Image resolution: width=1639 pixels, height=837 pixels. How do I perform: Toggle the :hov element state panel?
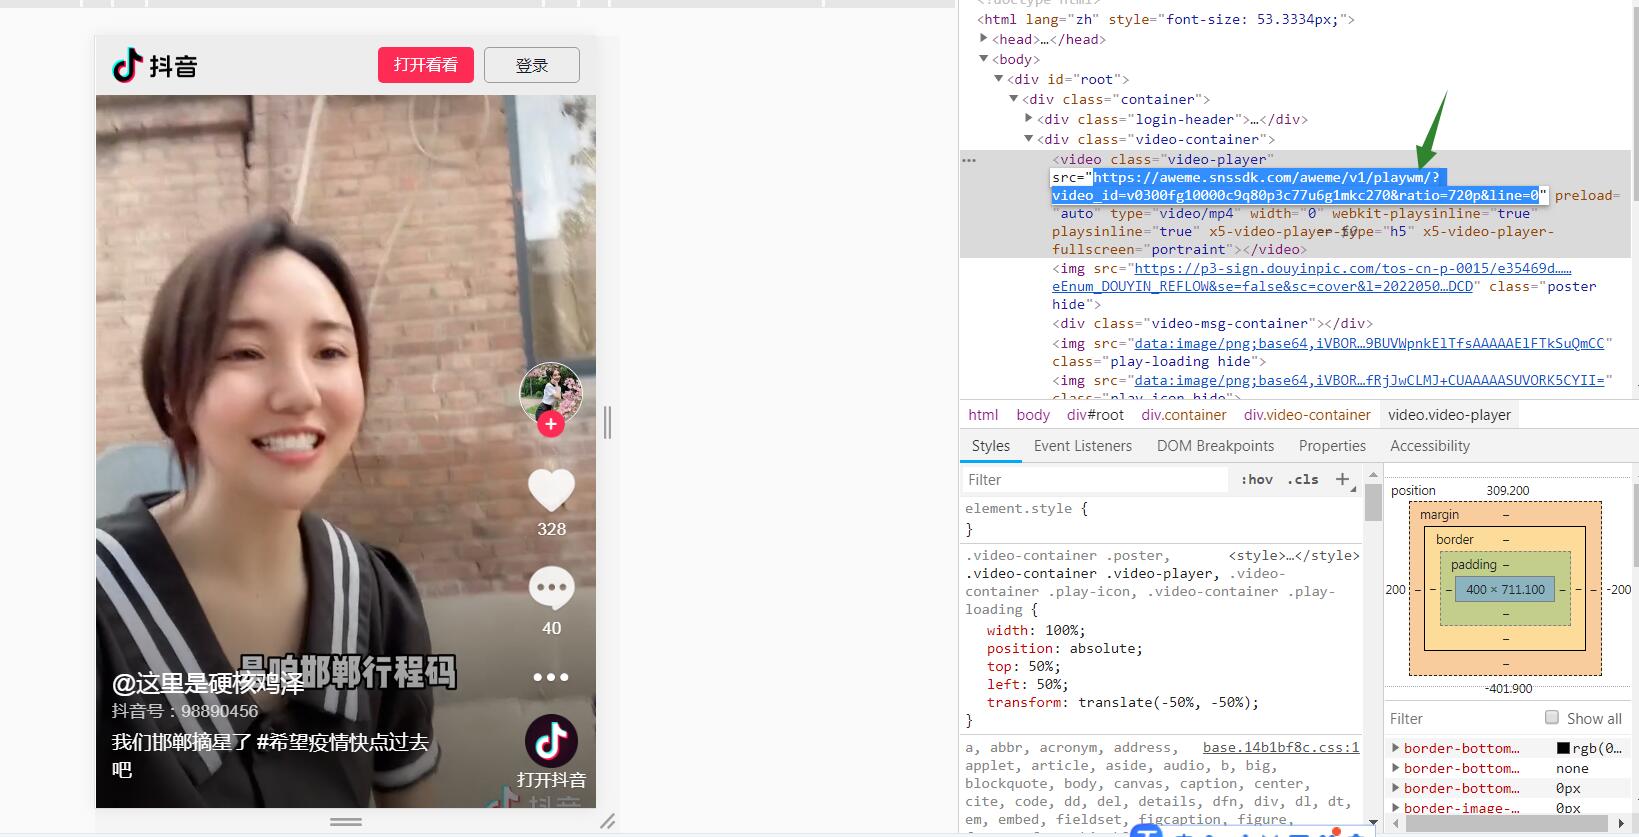[1257, 480]
